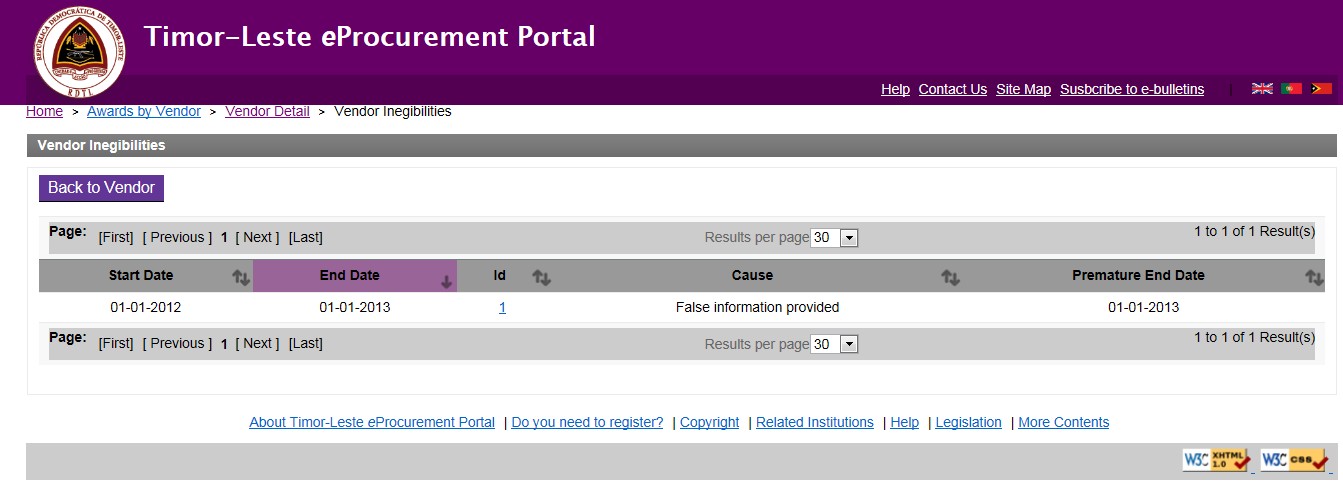Select Premature End Date cell 01-01-2013
Screen dimensions: 1343x490
(1143, 307)
